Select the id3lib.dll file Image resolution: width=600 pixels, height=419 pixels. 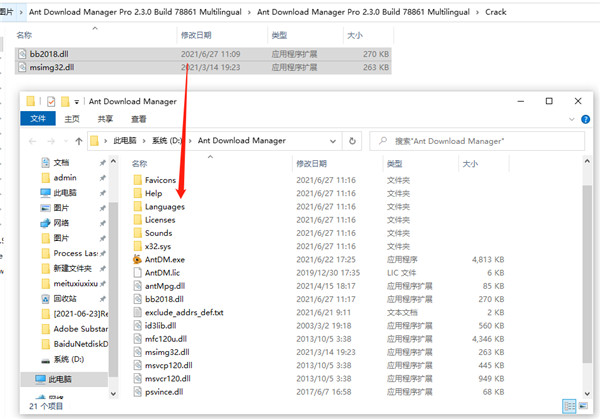tap(160, 326)
